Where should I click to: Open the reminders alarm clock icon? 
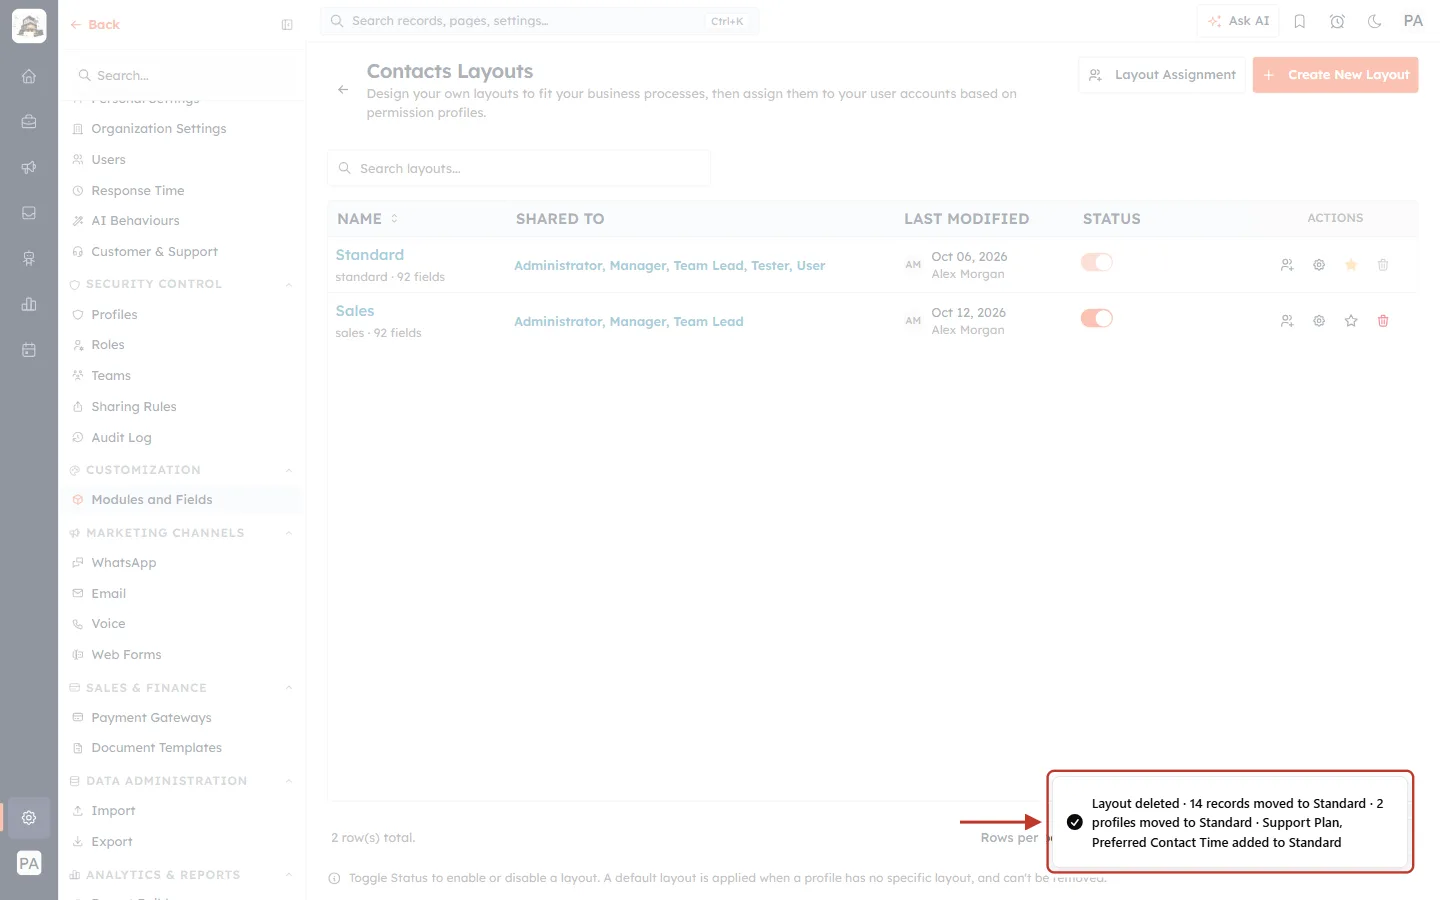(x=1337, y=21)
